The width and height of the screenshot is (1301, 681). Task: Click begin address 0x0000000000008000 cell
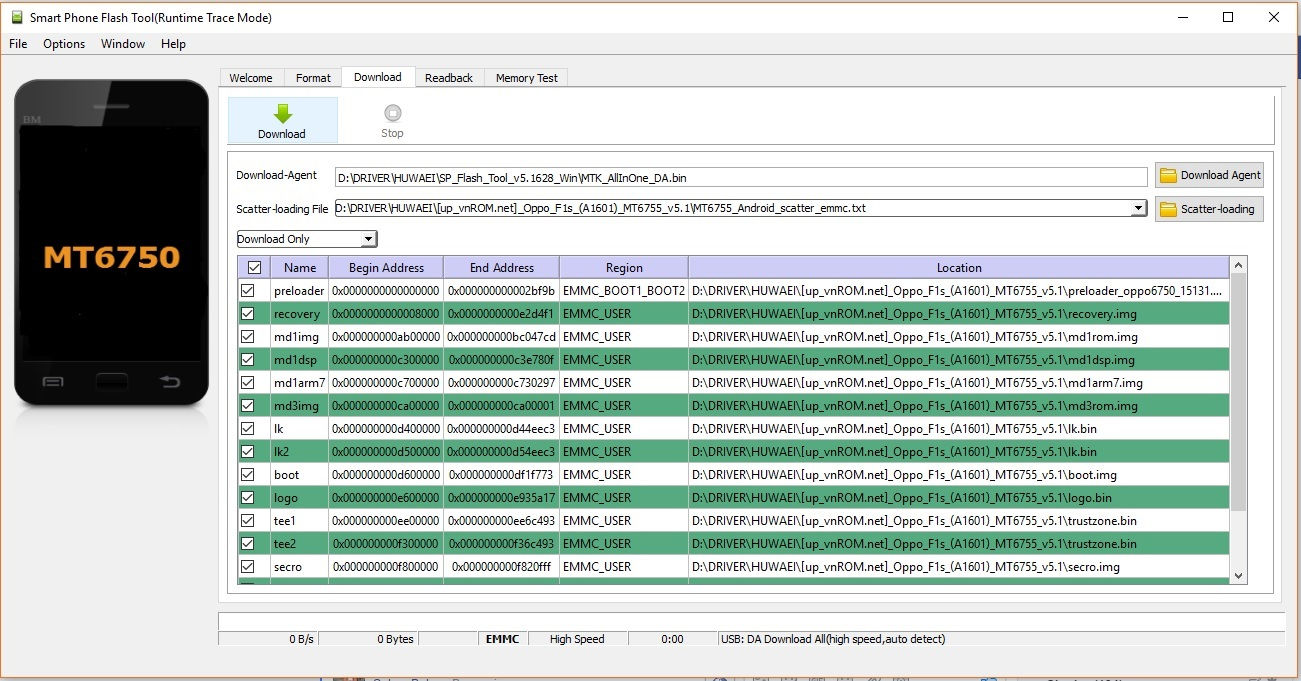tap(386, 313)
